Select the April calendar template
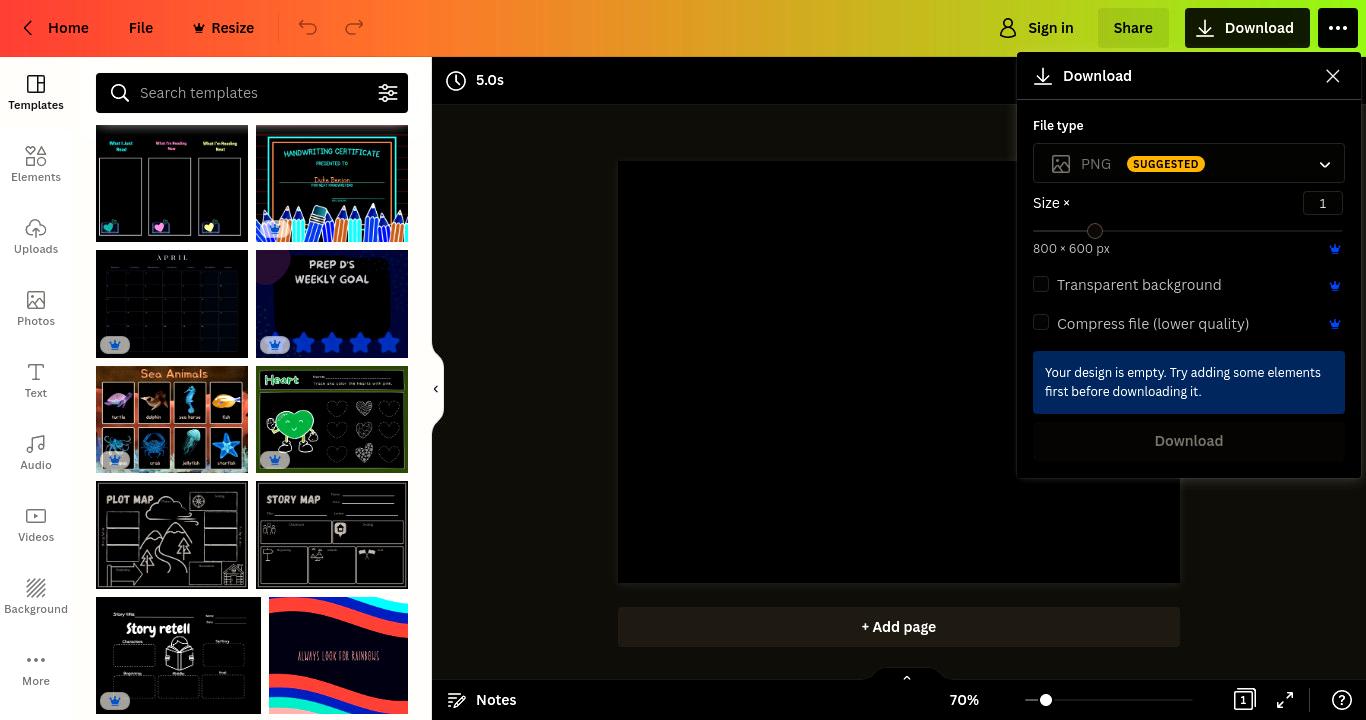The image size is (1366, 720). tap(172, 304)
